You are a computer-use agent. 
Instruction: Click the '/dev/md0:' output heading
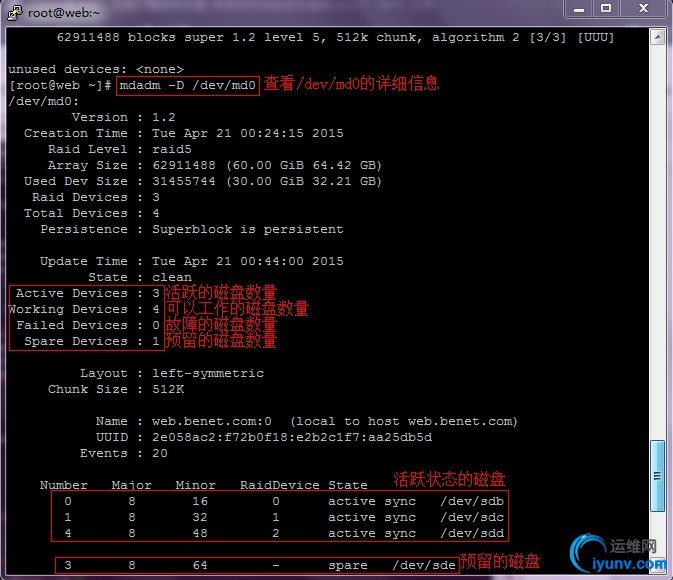click(44, 101)
